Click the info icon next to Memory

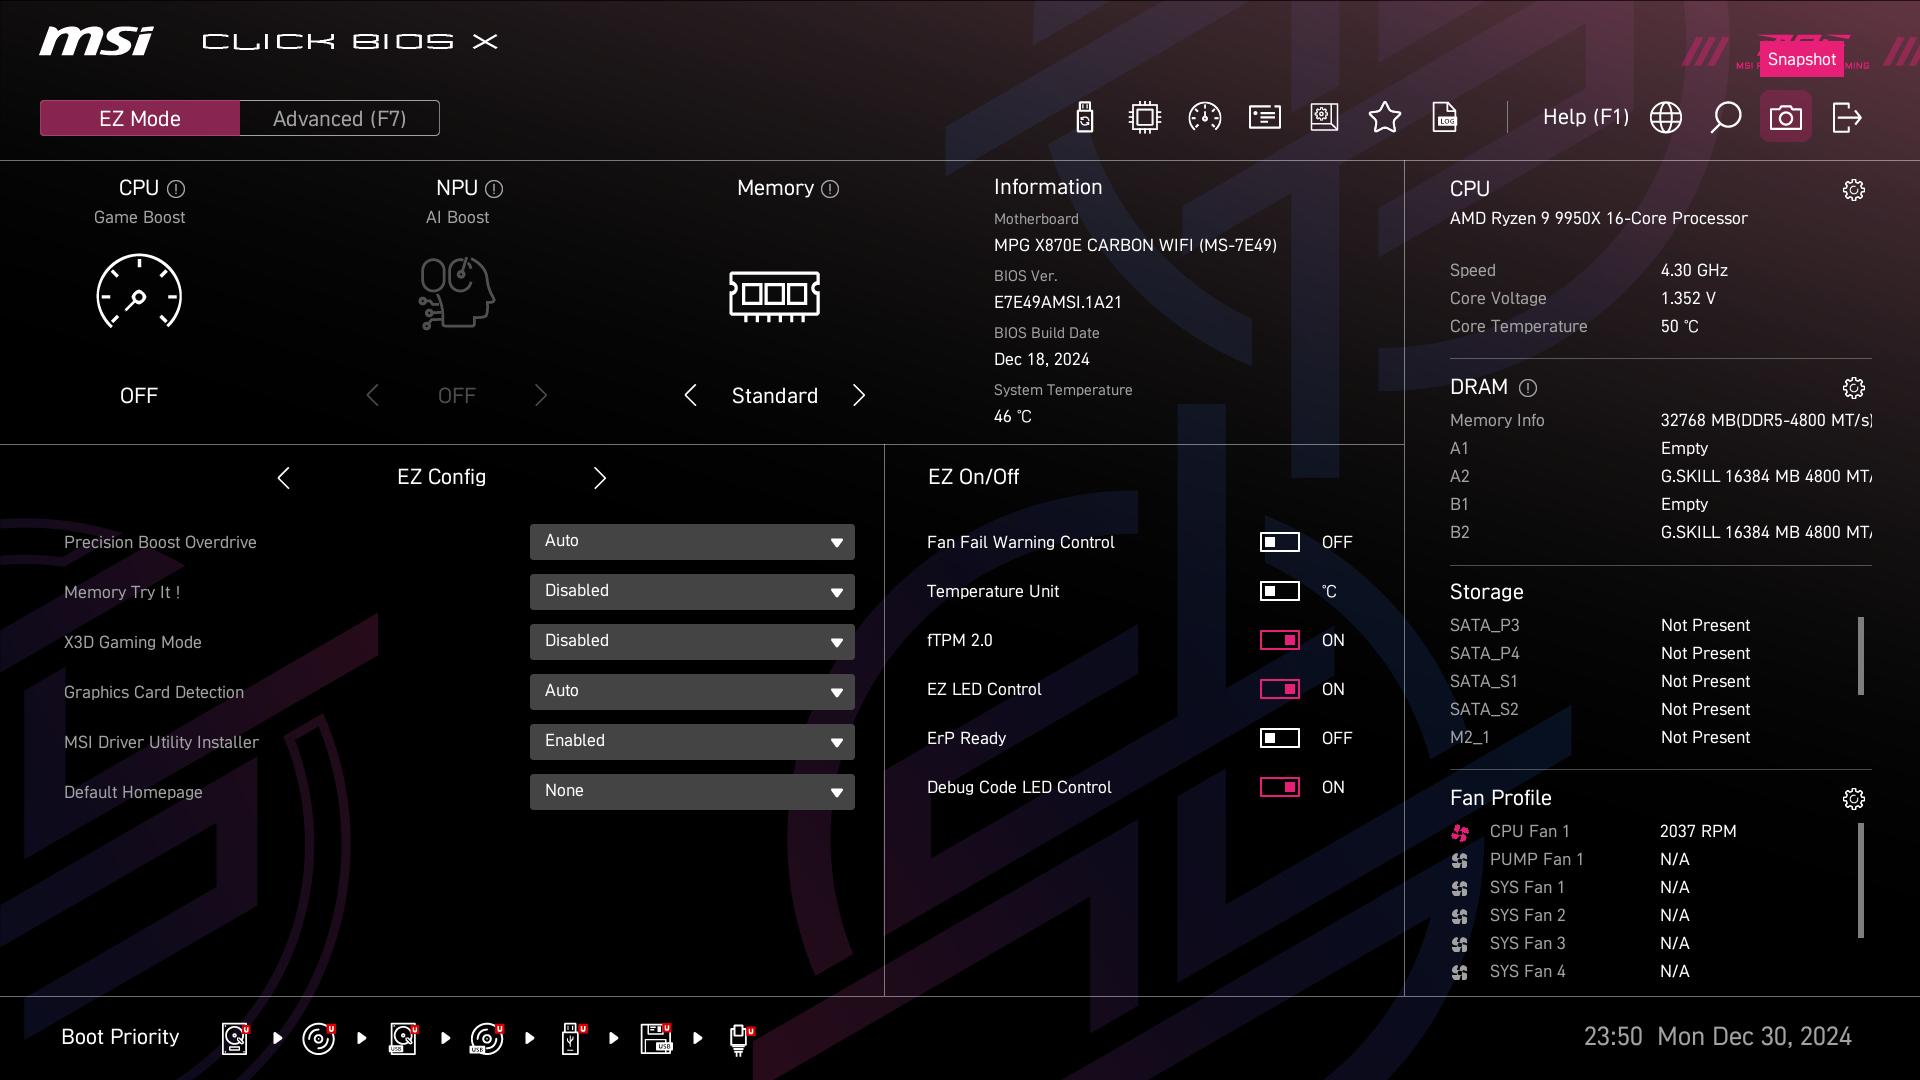pyautogui.click(x=830, y=189)
